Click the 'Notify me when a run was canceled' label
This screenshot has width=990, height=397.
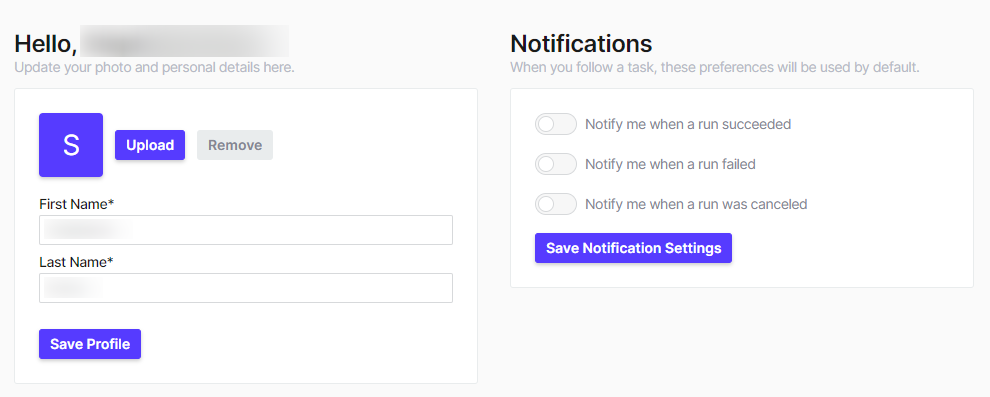pyautogui.click(x=696, y=204)
